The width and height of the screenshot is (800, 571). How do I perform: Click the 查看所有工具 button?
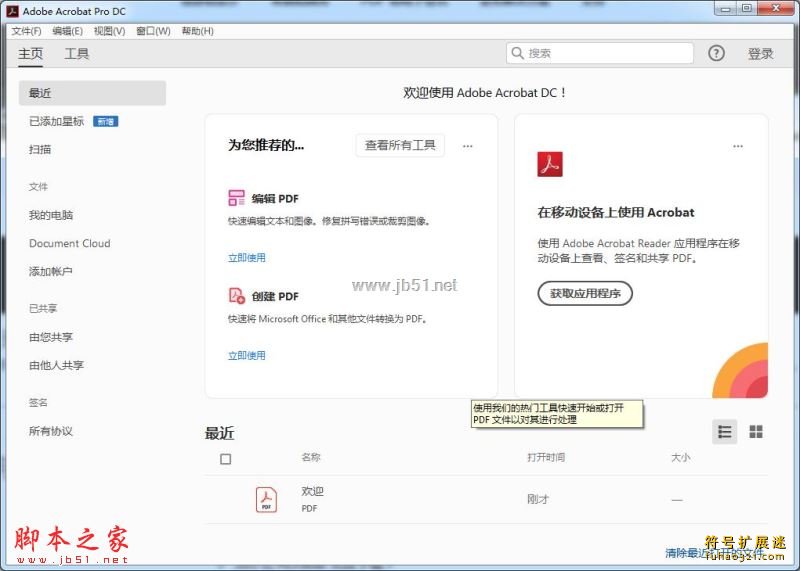click(400, 145)
